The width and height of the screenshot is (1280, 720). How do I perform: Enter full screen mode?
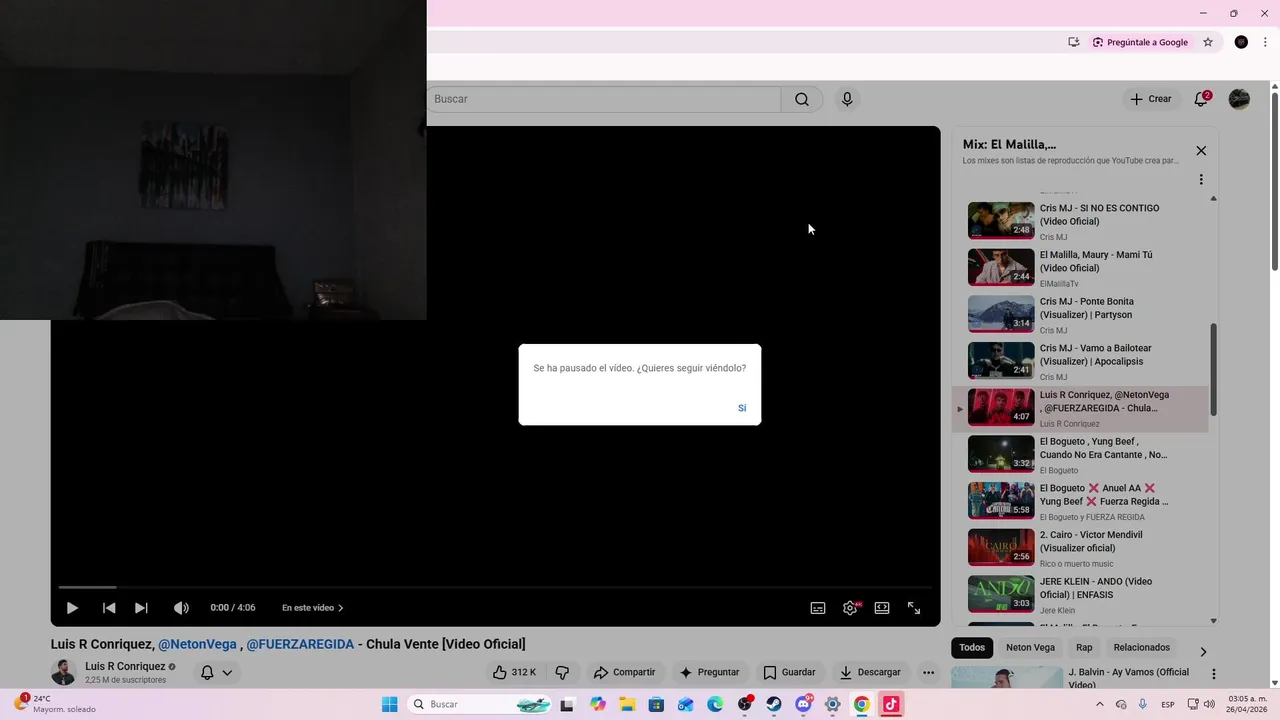point(914,608)
